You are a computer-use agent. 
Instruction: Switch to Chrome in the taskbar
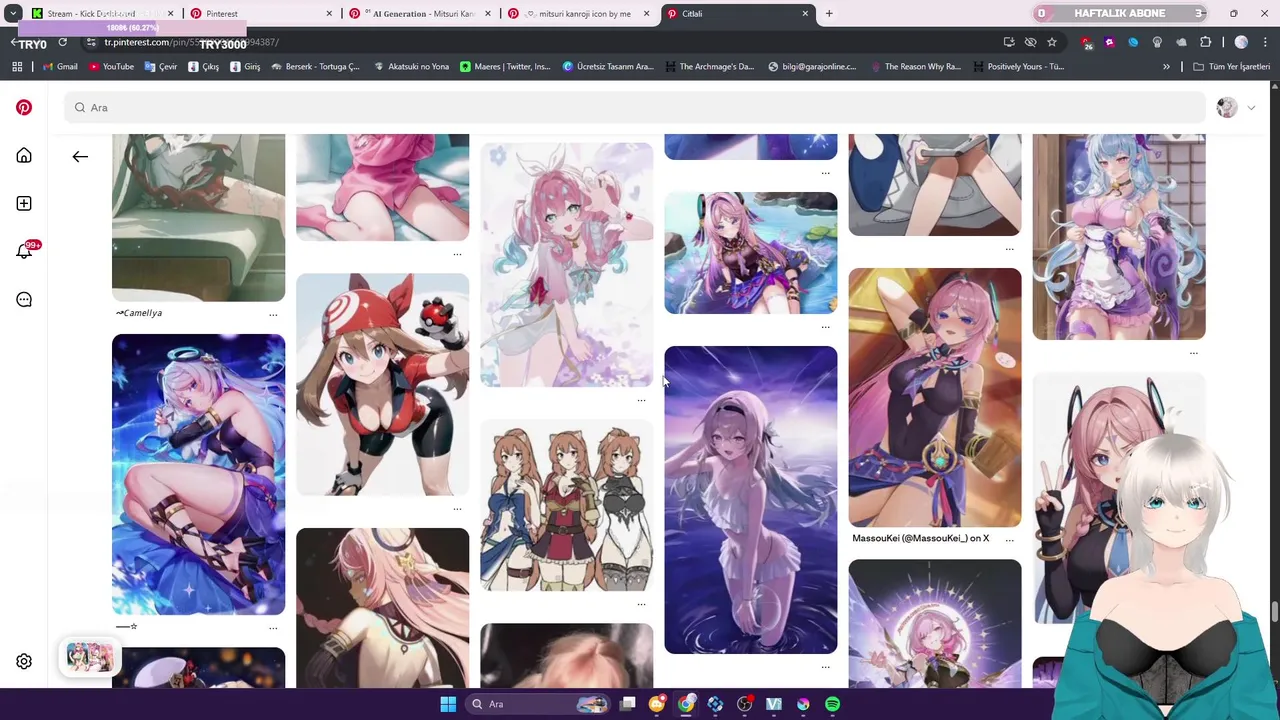click(686, 704)
